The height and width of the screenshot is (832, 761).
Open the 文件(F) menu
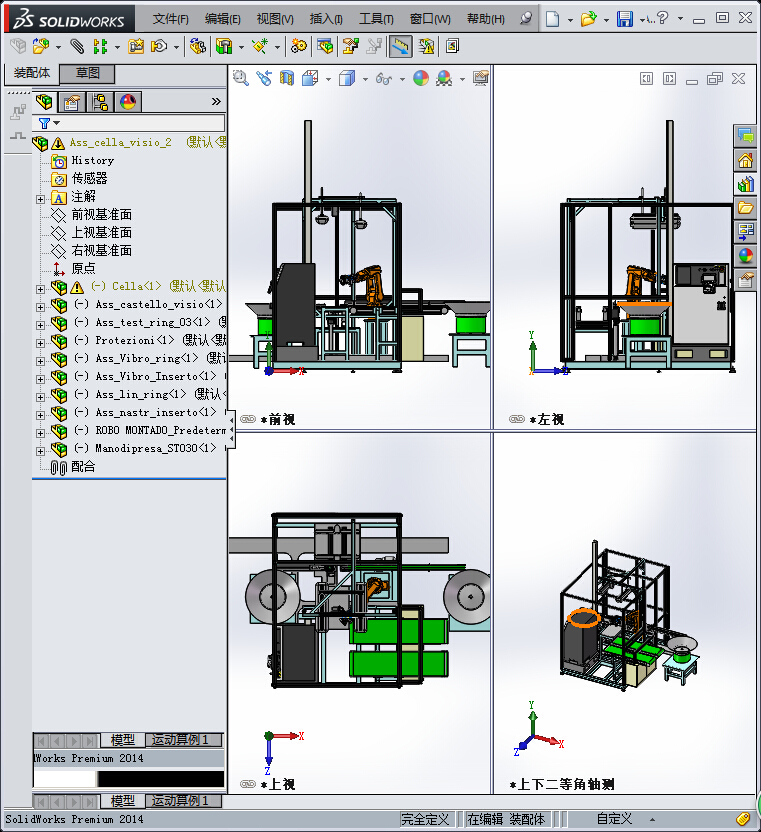point(170,19)
